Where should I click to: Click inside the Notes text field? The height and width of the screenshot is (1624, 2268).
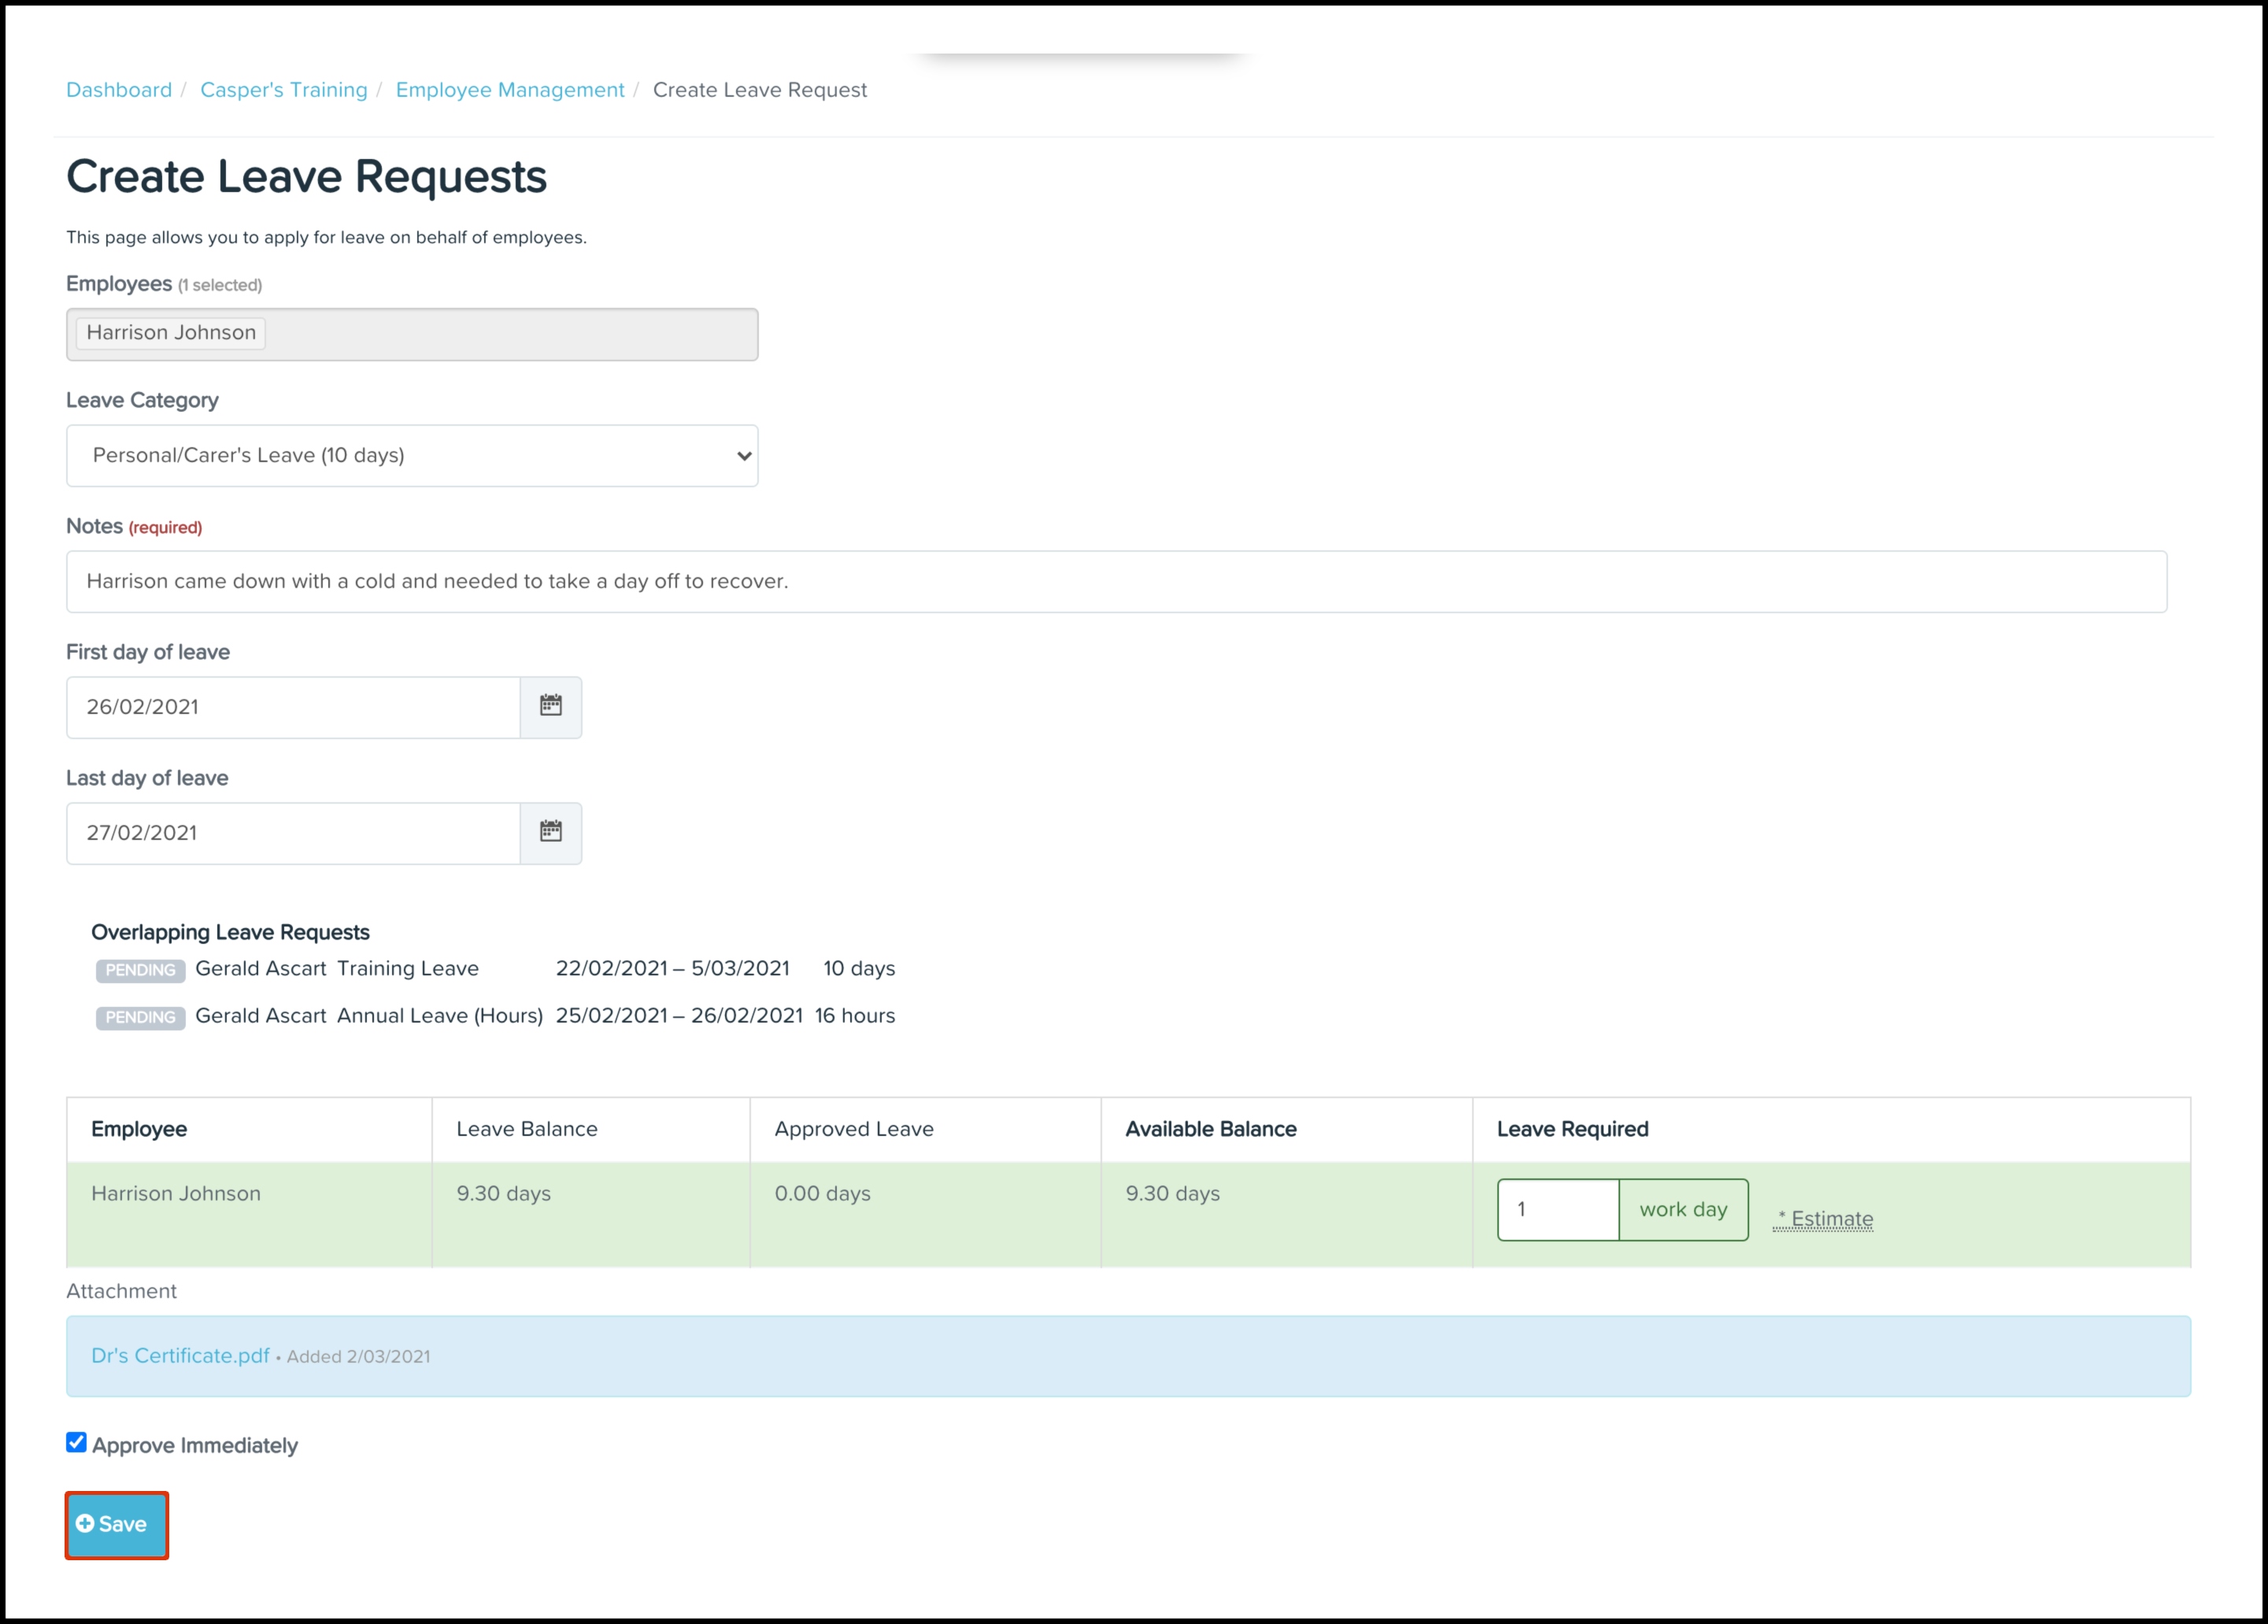point(1116,581)
